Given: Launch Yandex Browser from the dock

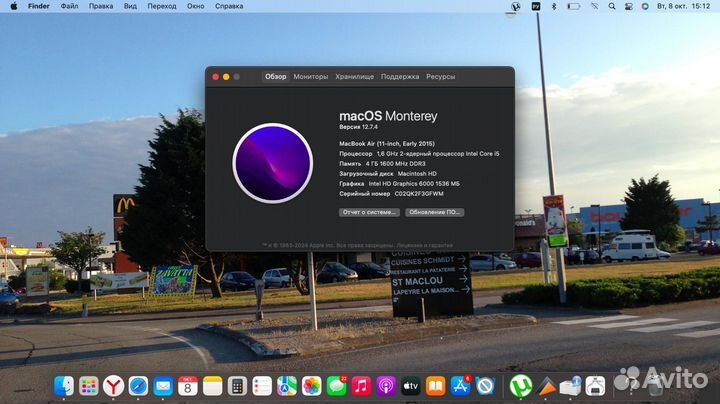Looking at the screenshot, I should click(x=113, y=386).
